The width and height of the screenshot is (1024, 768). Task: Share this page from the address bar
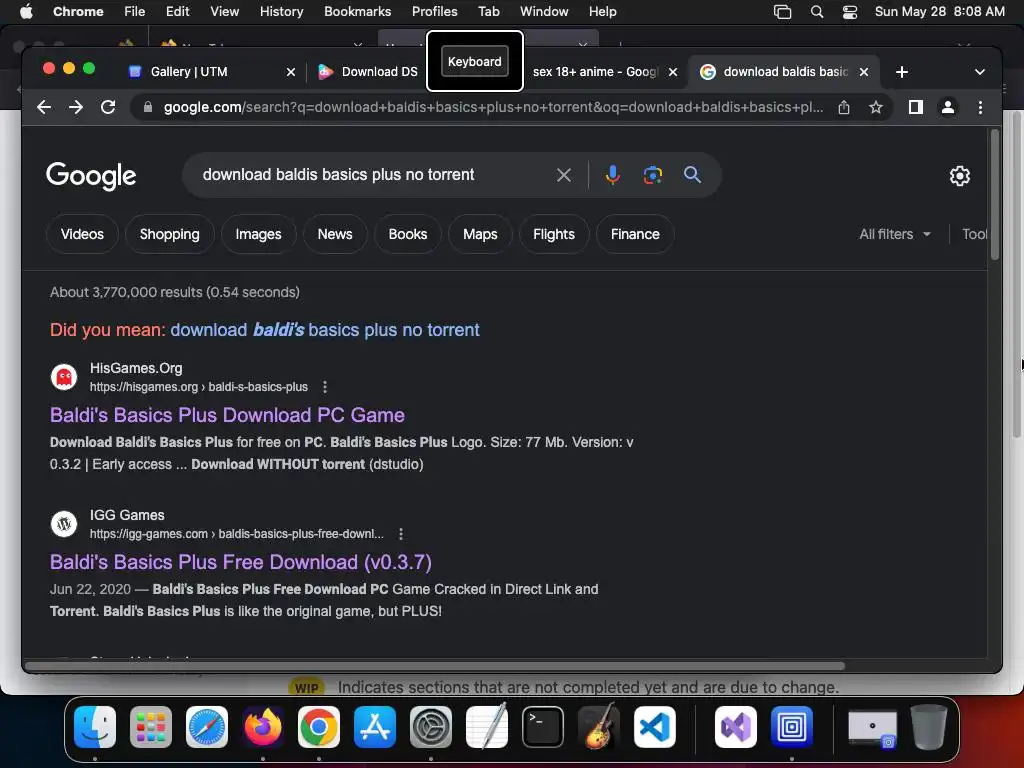coord(844,107)
